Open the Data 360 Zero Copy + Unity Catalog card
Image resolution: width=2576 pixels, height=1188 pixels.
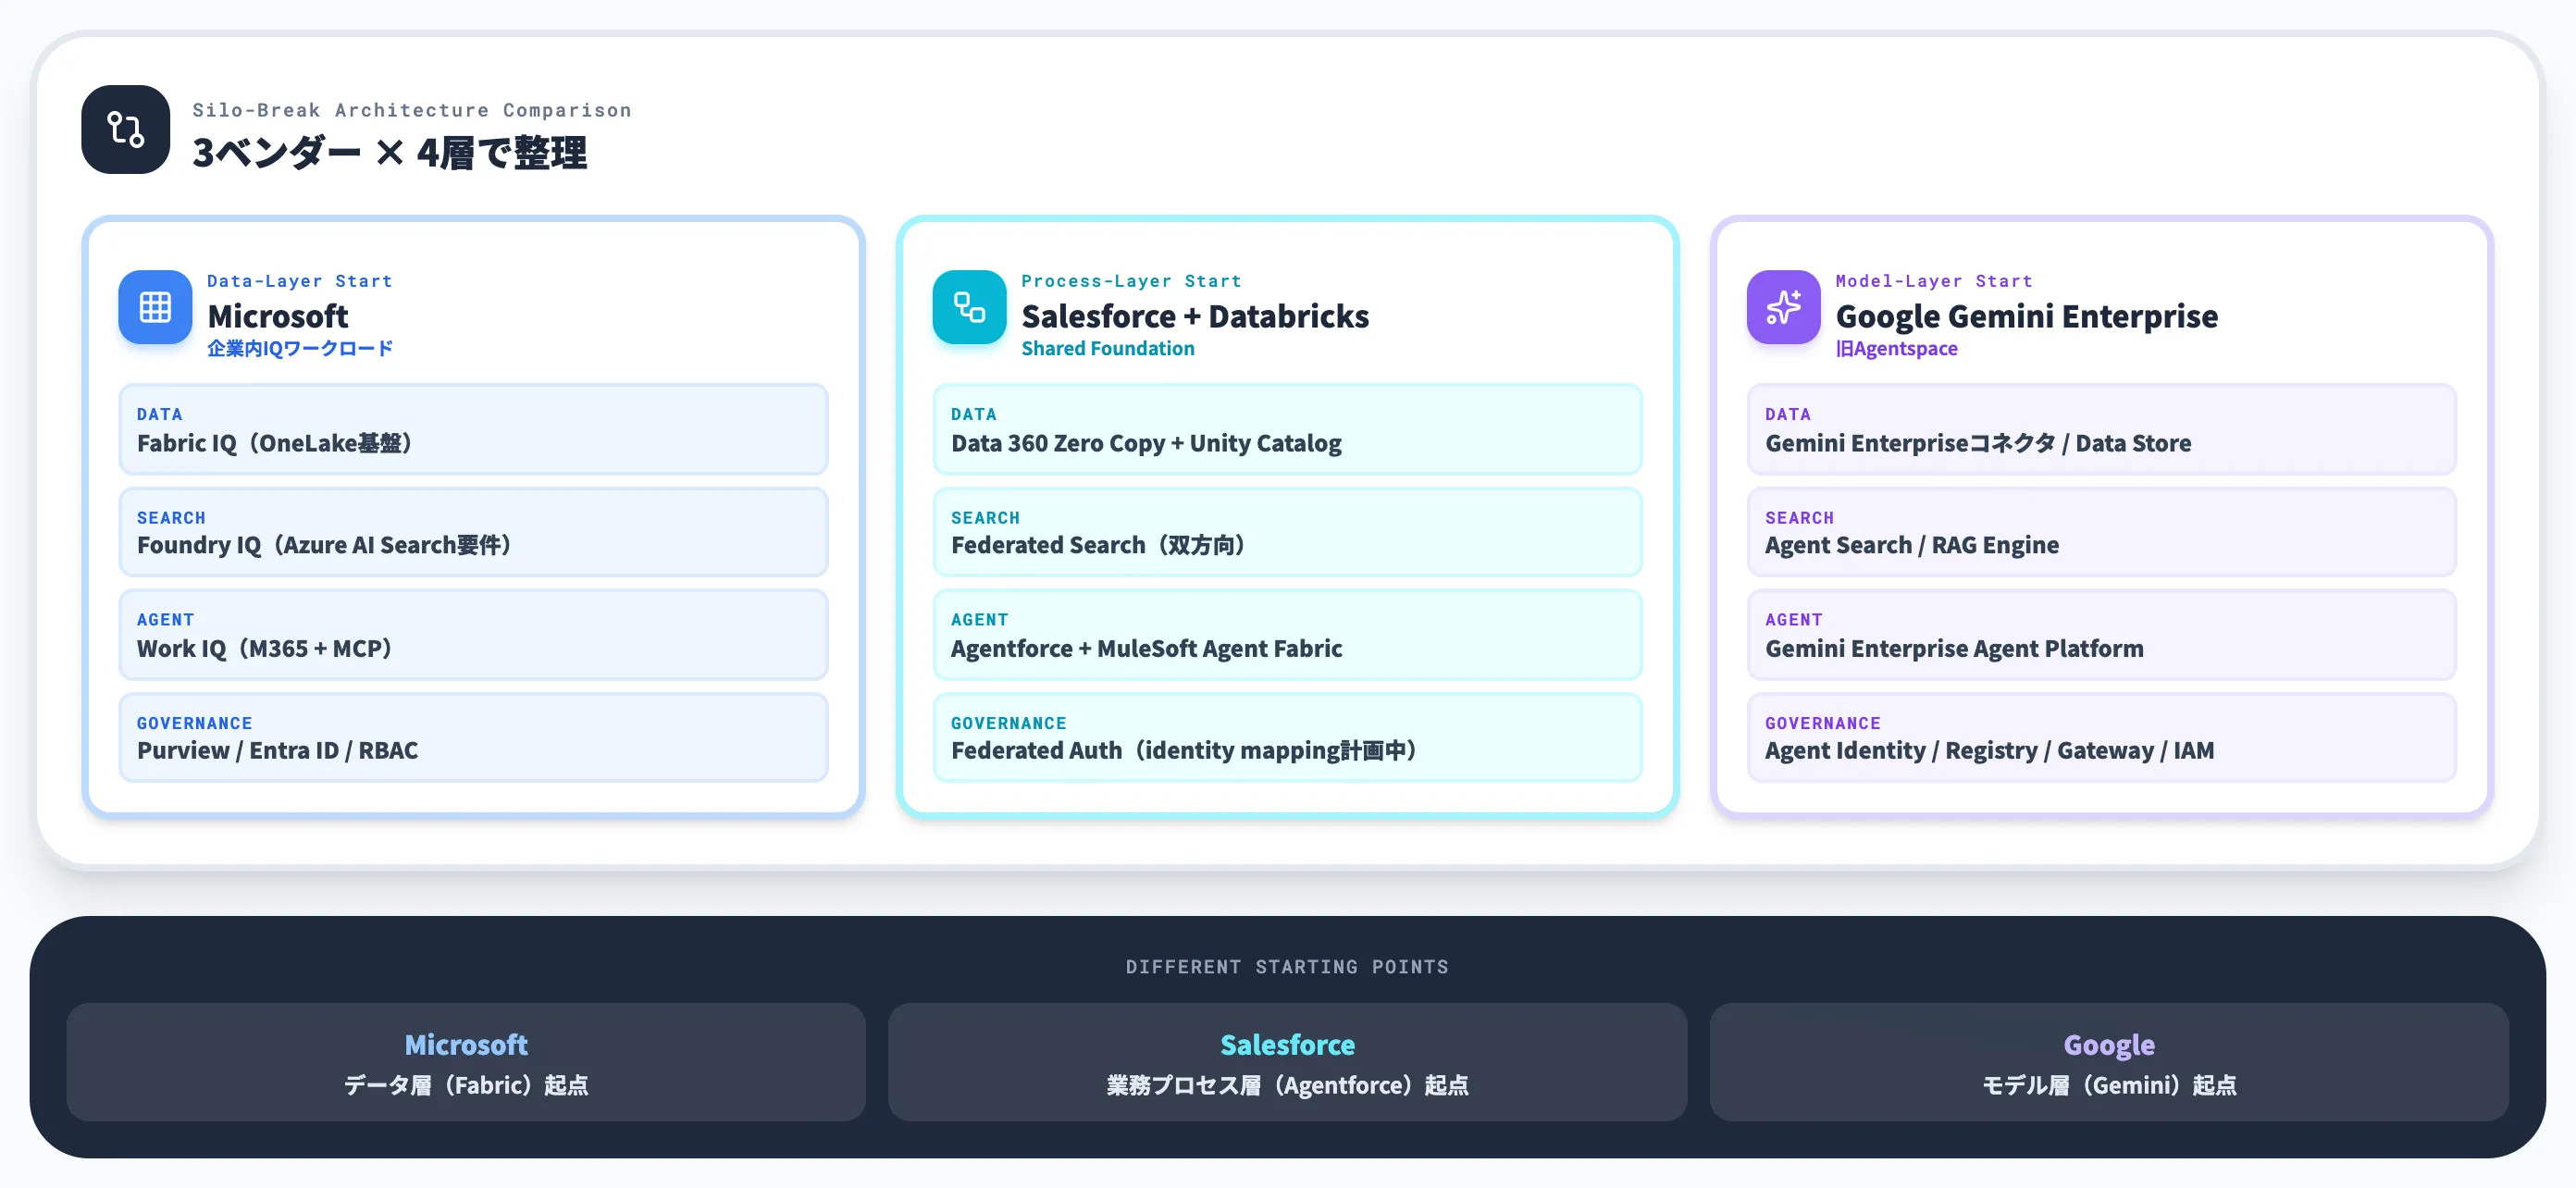point(1287,429)
